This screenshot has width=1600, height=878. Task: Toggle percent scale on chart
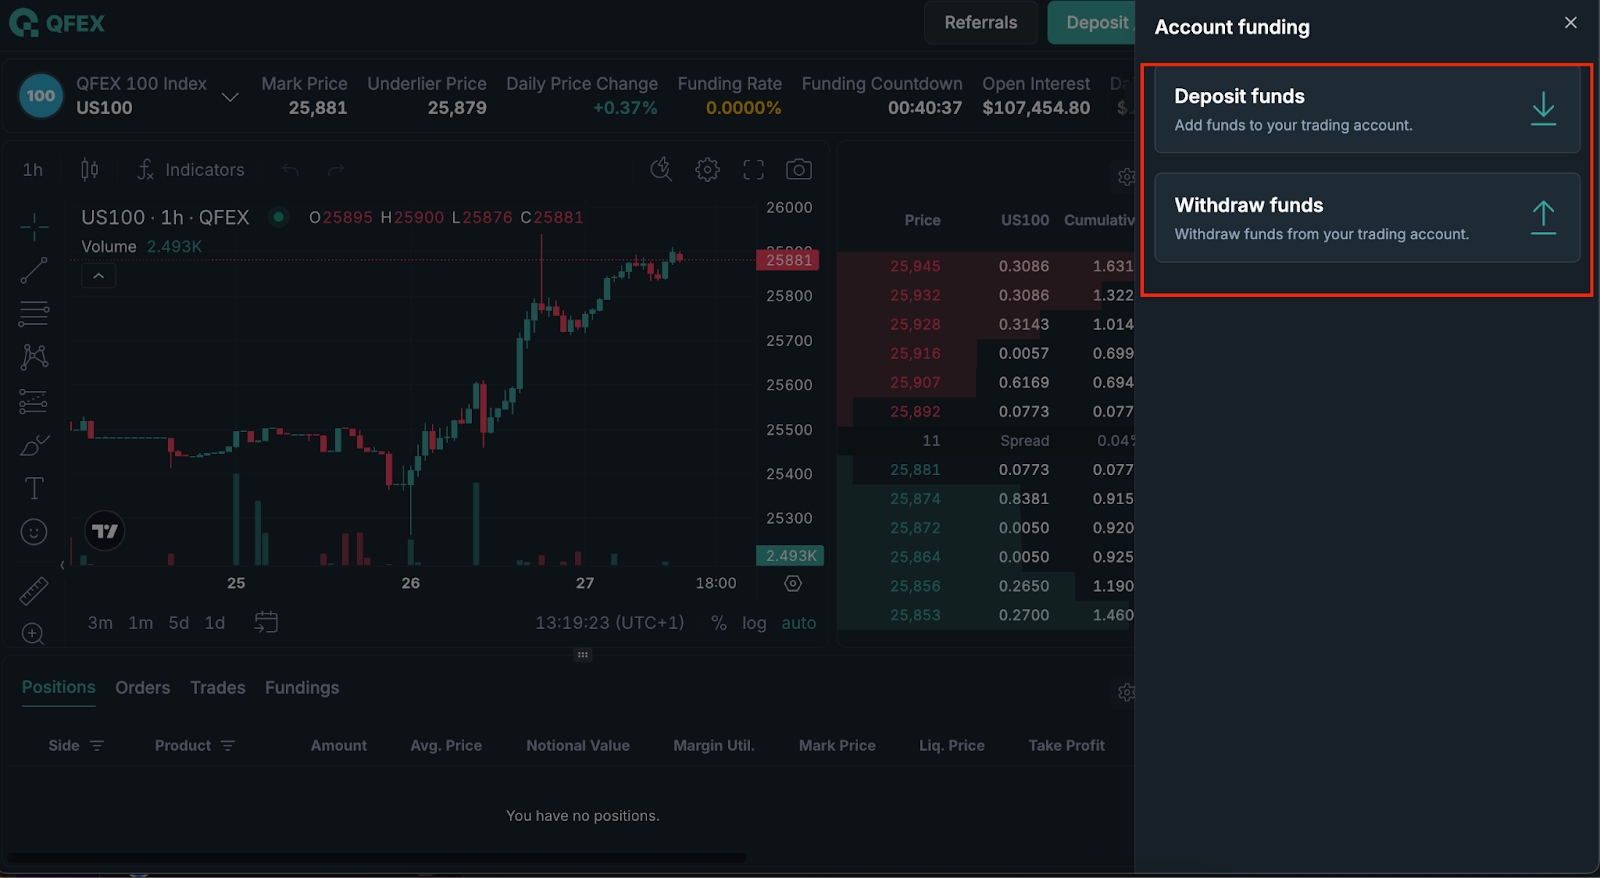[718, 623]
